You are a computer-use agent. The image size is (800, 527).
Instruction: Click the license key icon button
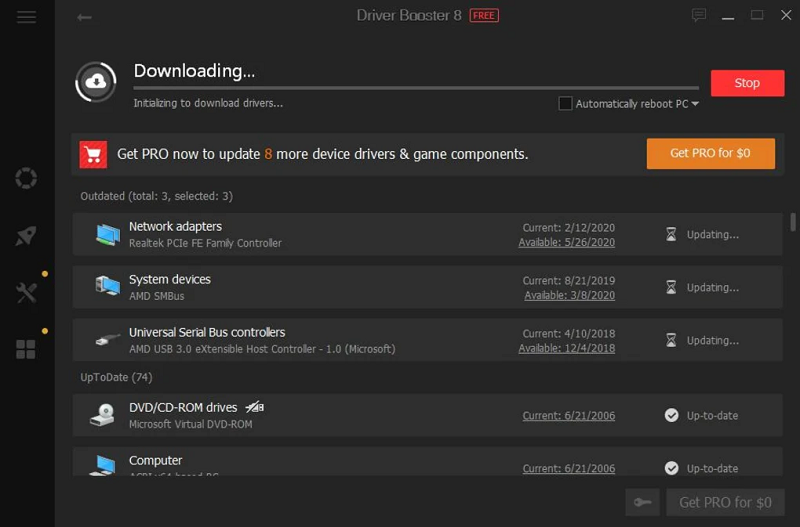[640, 502]
